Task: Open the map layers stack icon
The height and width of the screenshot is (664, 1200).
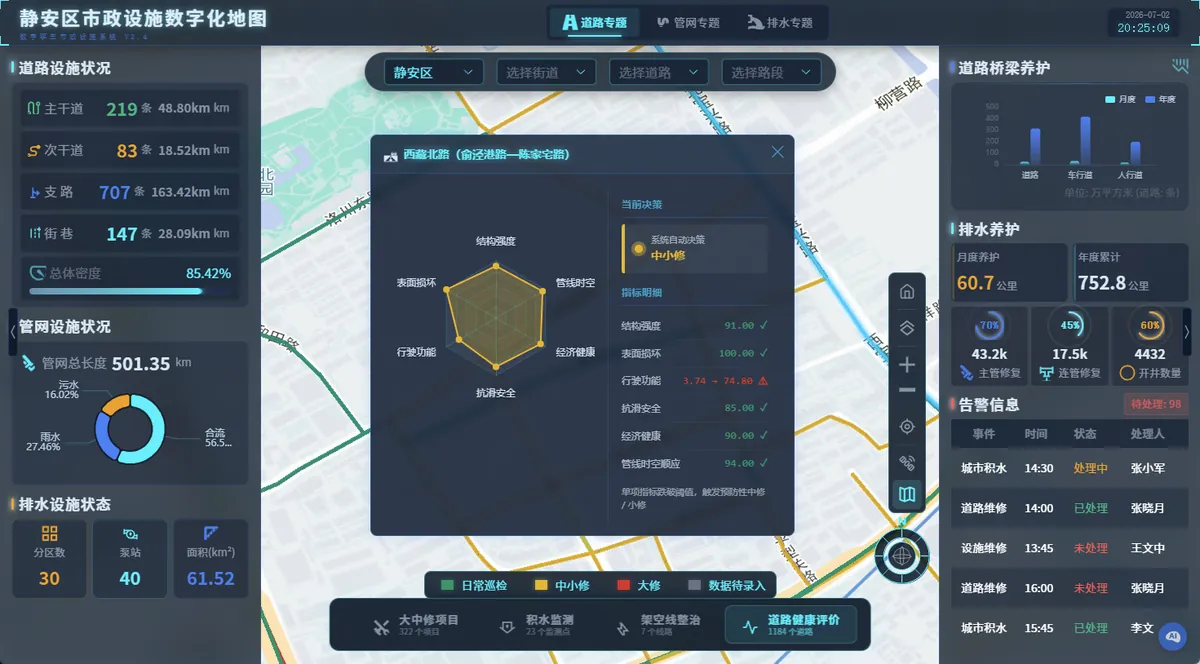Action: point(907,327)
